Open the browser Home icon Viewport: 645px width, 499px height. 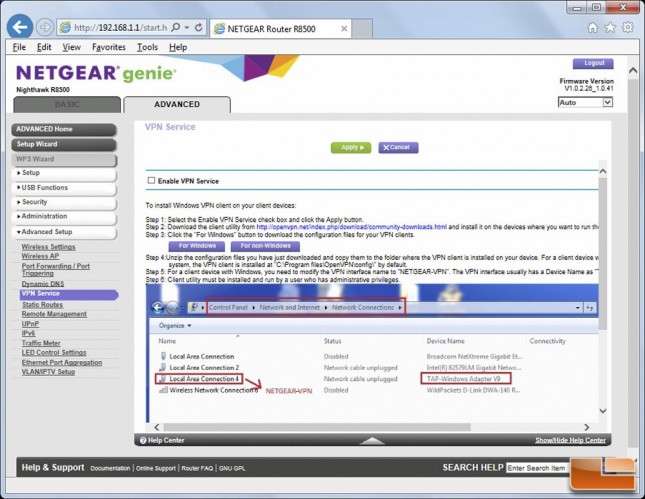click(592, 28)
